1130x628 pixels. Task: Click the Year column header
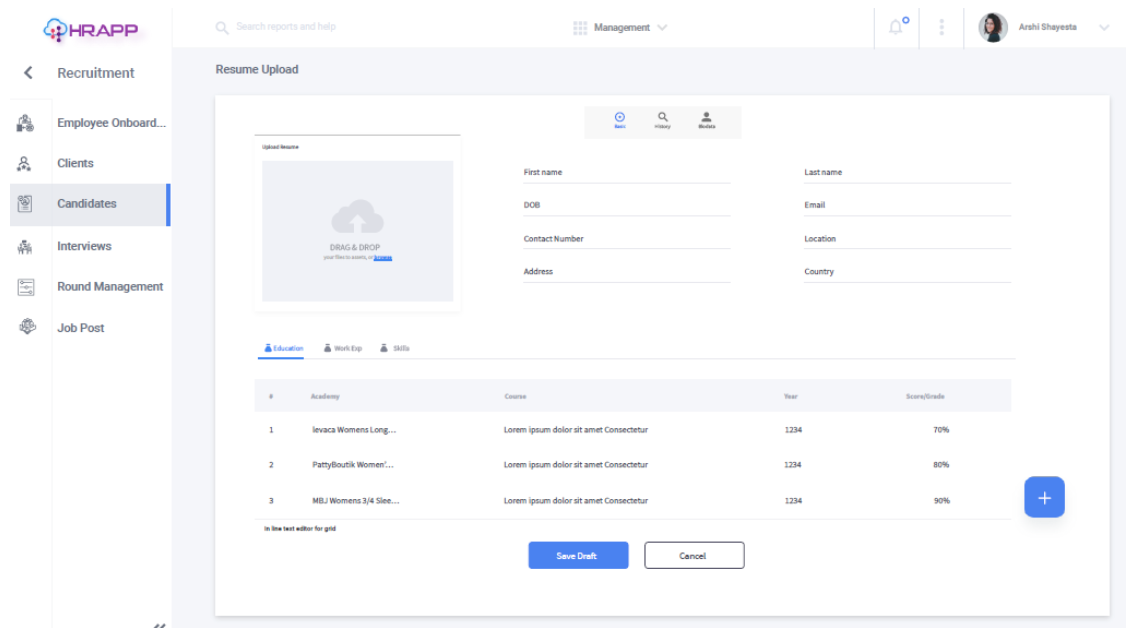pyautogui.click(x=791, y=397)
